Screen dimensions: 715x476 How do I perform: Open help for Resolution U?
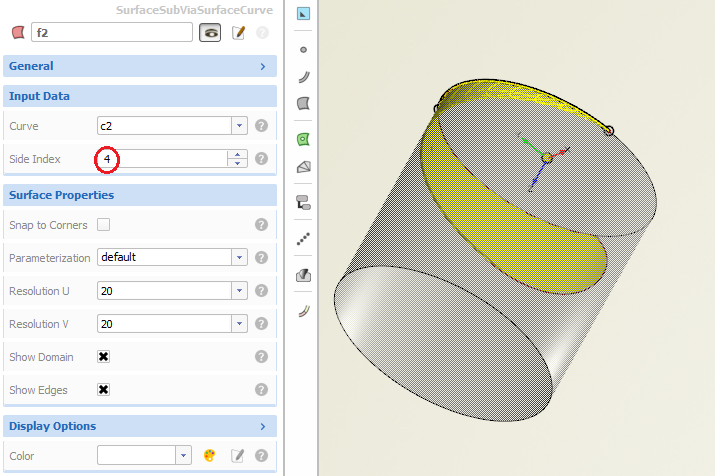click(261, 290)
